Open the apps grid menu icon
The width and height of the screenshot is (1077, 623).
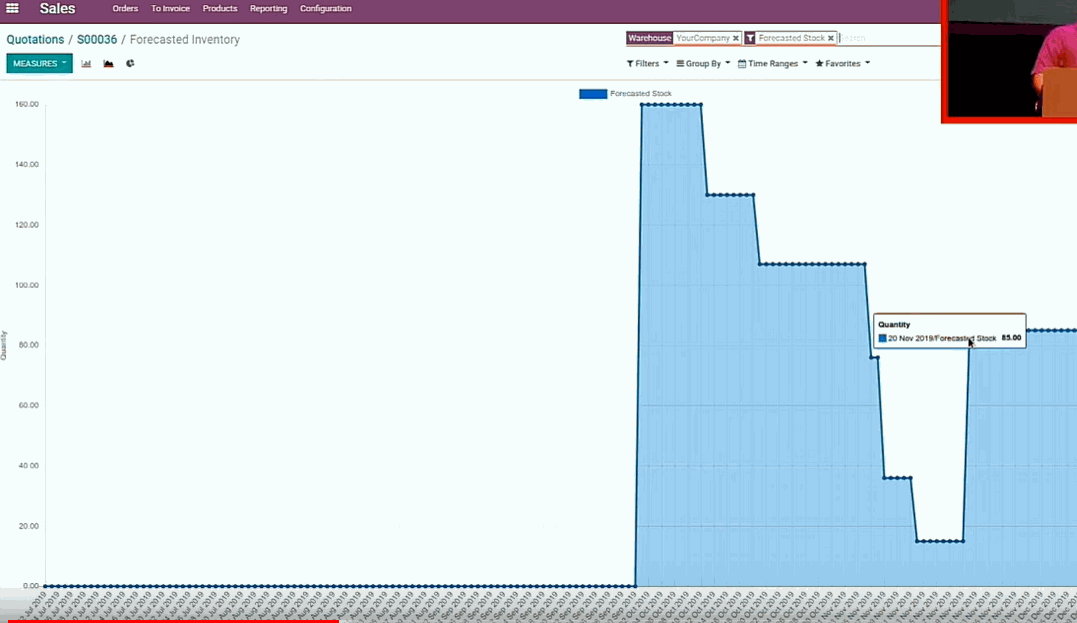point(13,9)
